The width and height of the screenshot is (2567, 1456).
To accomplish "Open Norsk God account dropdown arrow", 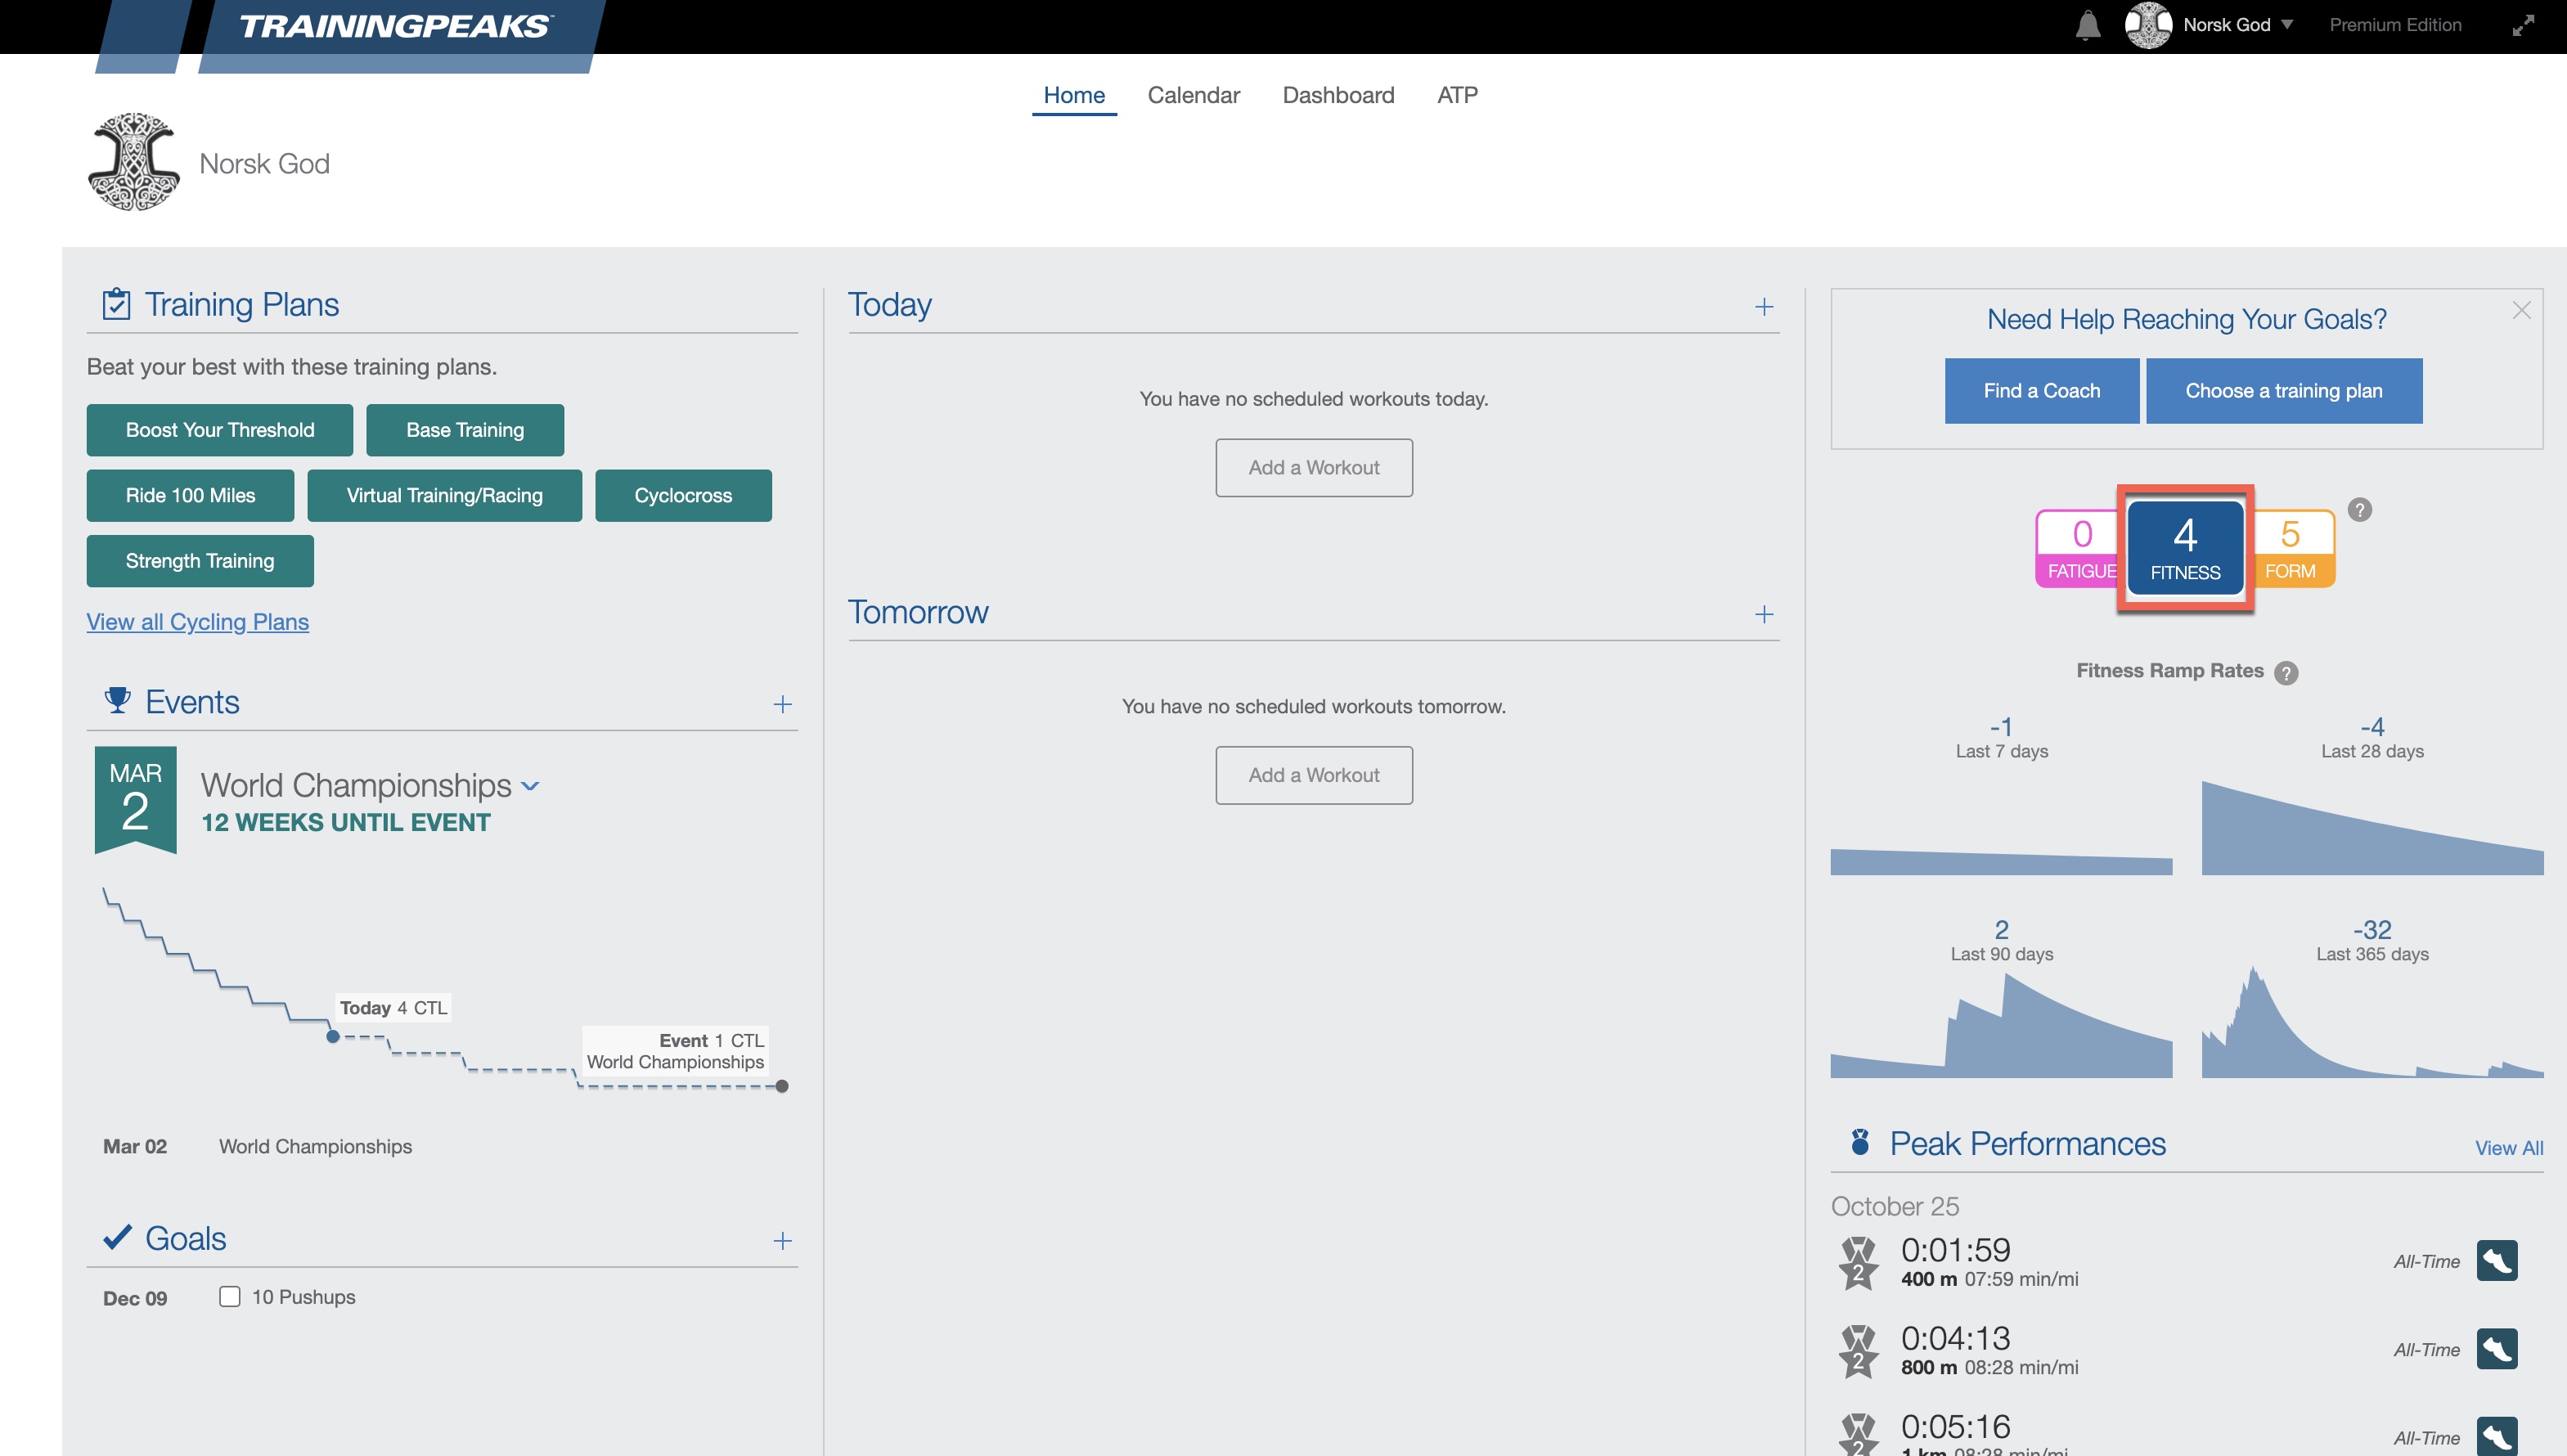I will (2286, 24).
